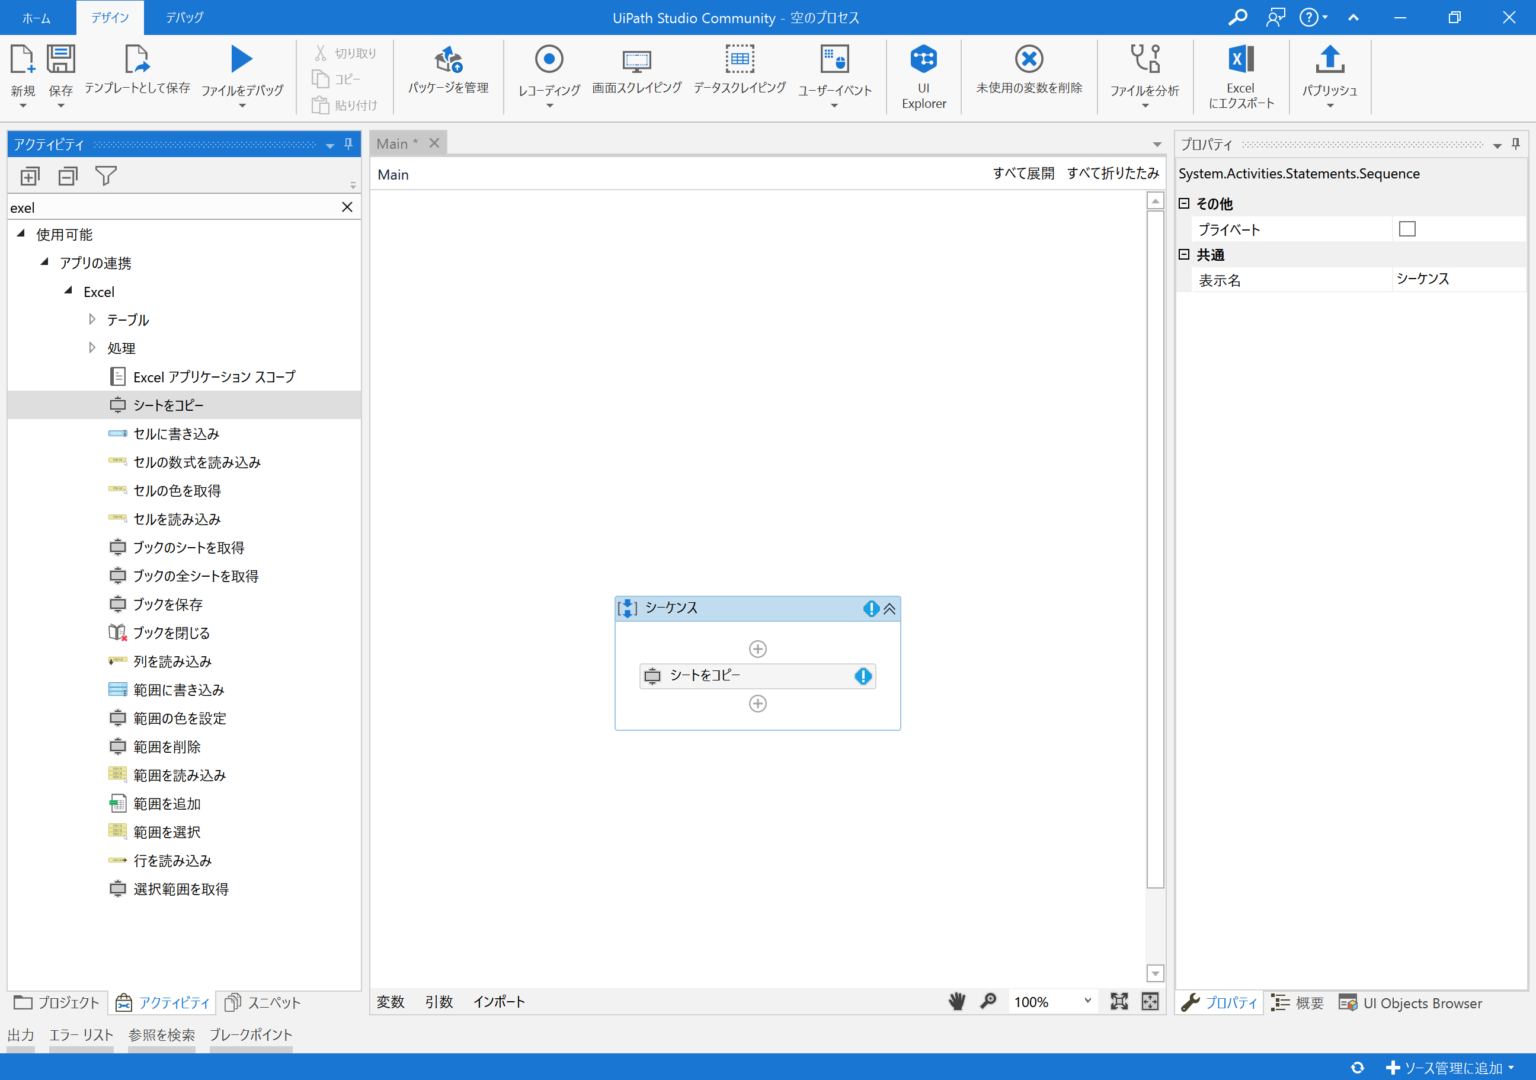Select the pan hand tool in the designer
Image resolution: width=1536 pixels, height=1080 pixels.
[x=956, y=1001]
